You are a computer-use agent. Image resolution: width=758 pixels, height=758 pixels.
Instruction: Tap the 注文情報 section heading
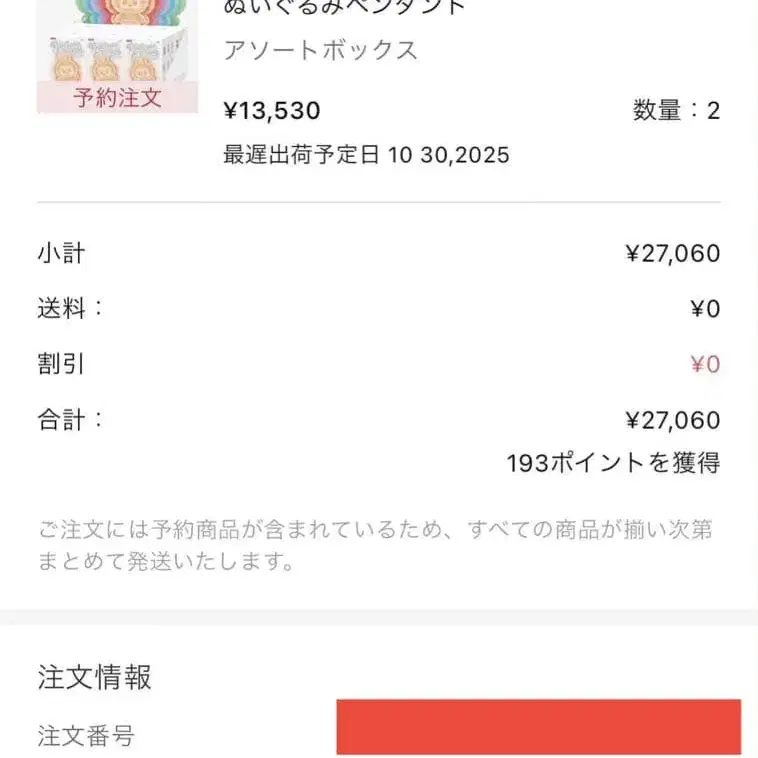(x=95, y=677)
